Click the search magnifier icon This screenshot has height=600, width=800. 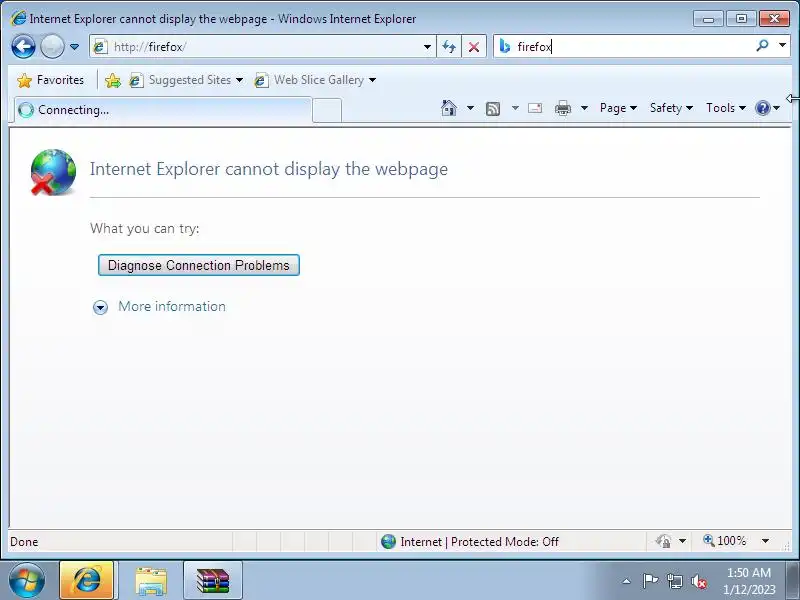(x=762, y=46)
